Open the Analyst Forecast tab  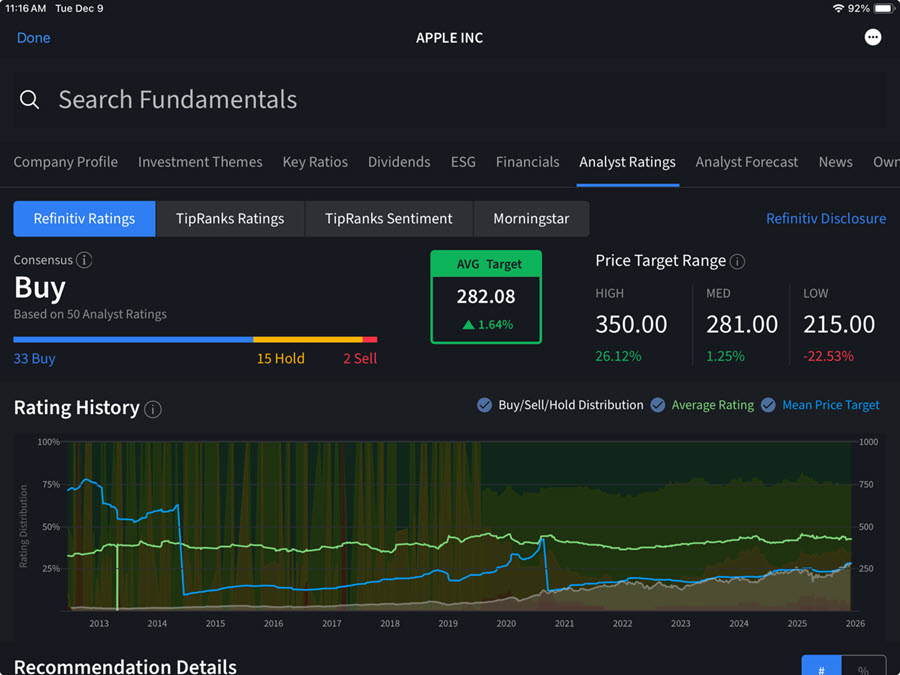(x=746, y=162)
